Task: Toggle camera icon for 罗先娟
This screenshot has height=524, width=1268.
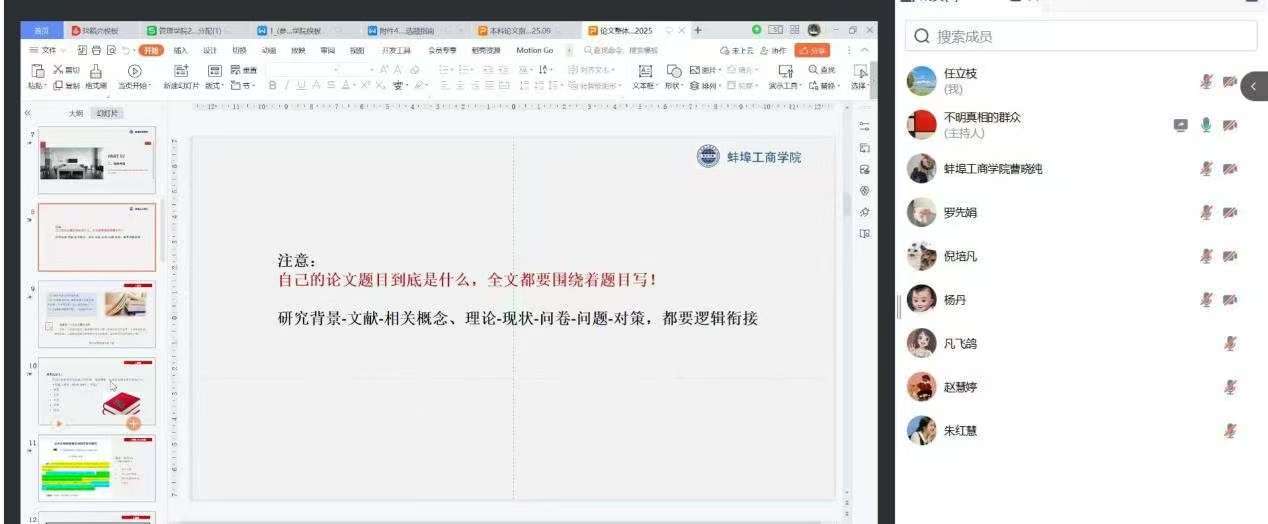Action: coord(1230,212)
